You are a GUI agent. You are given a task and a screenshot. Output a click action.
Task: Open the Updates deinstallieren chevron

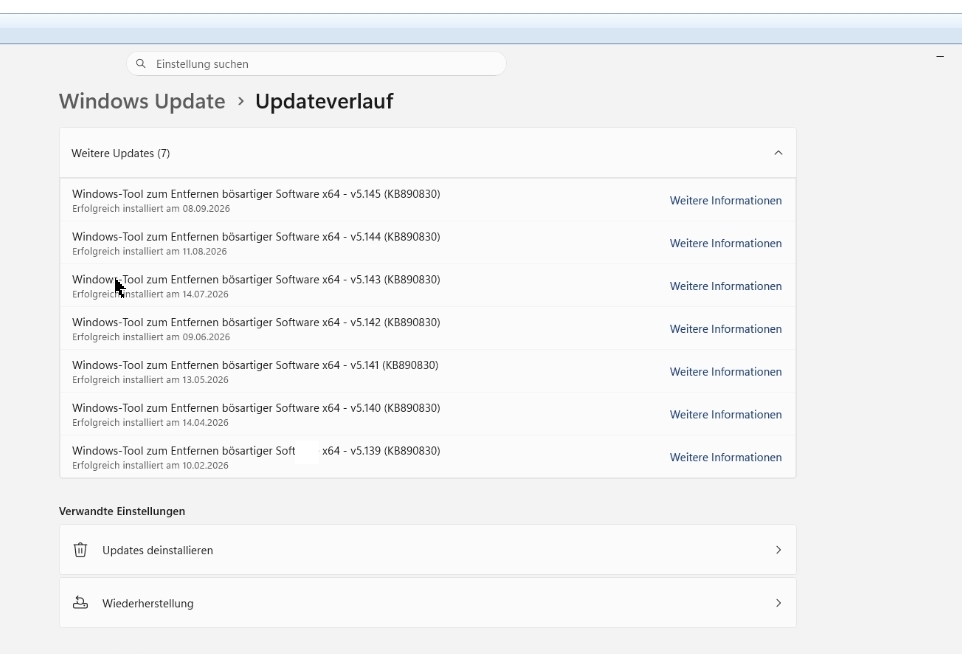click(x=778, y=550)
